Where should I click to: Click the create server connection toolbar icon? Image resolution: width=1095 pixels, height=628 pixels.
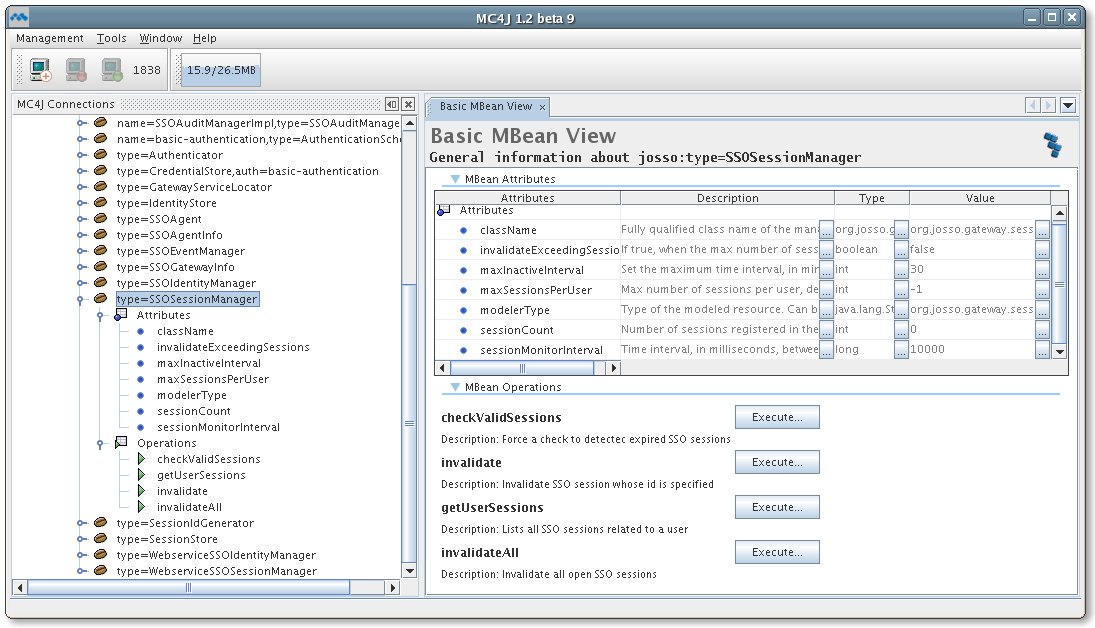[40, 70]
